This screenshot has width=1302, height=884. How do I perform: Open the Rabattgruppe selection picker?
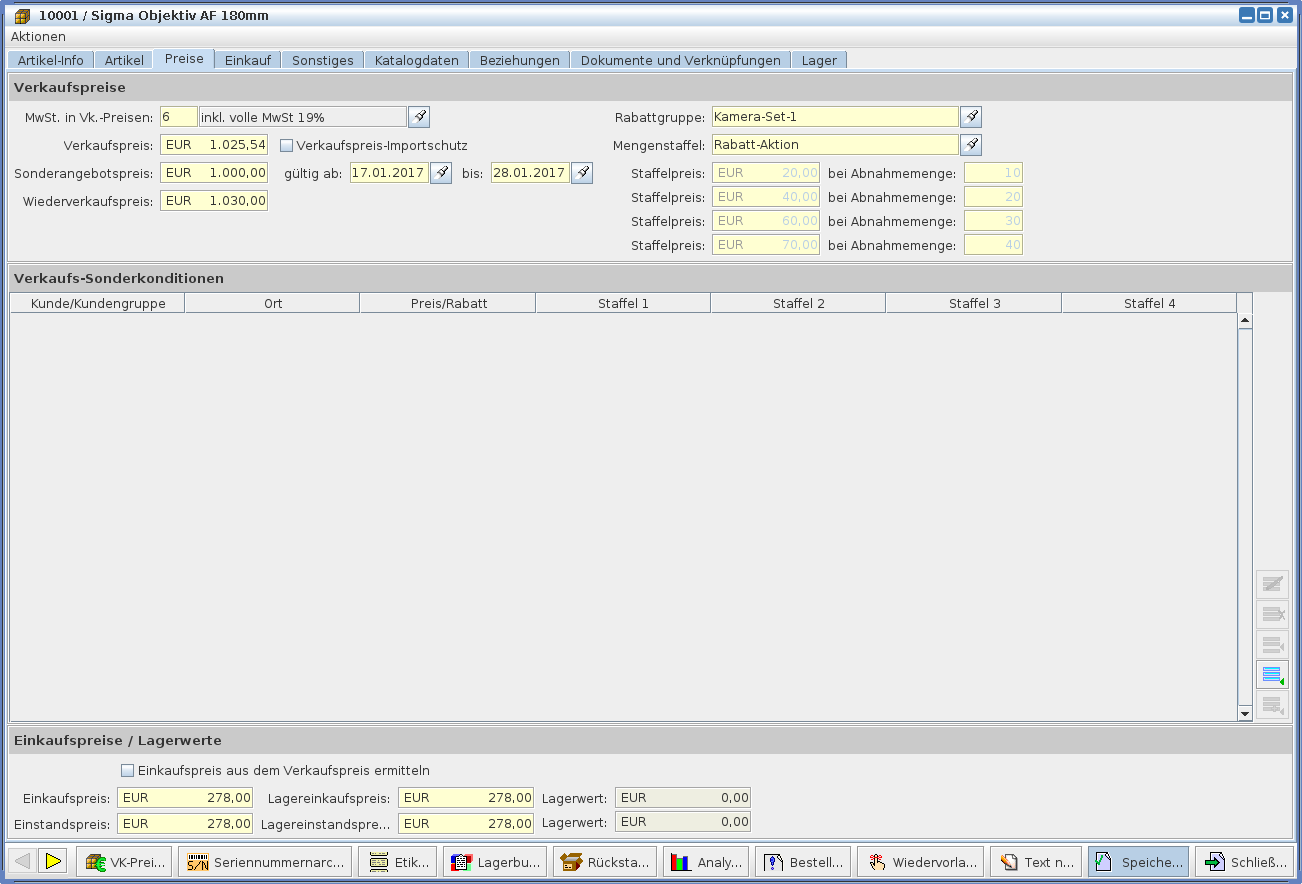[970, 117]
